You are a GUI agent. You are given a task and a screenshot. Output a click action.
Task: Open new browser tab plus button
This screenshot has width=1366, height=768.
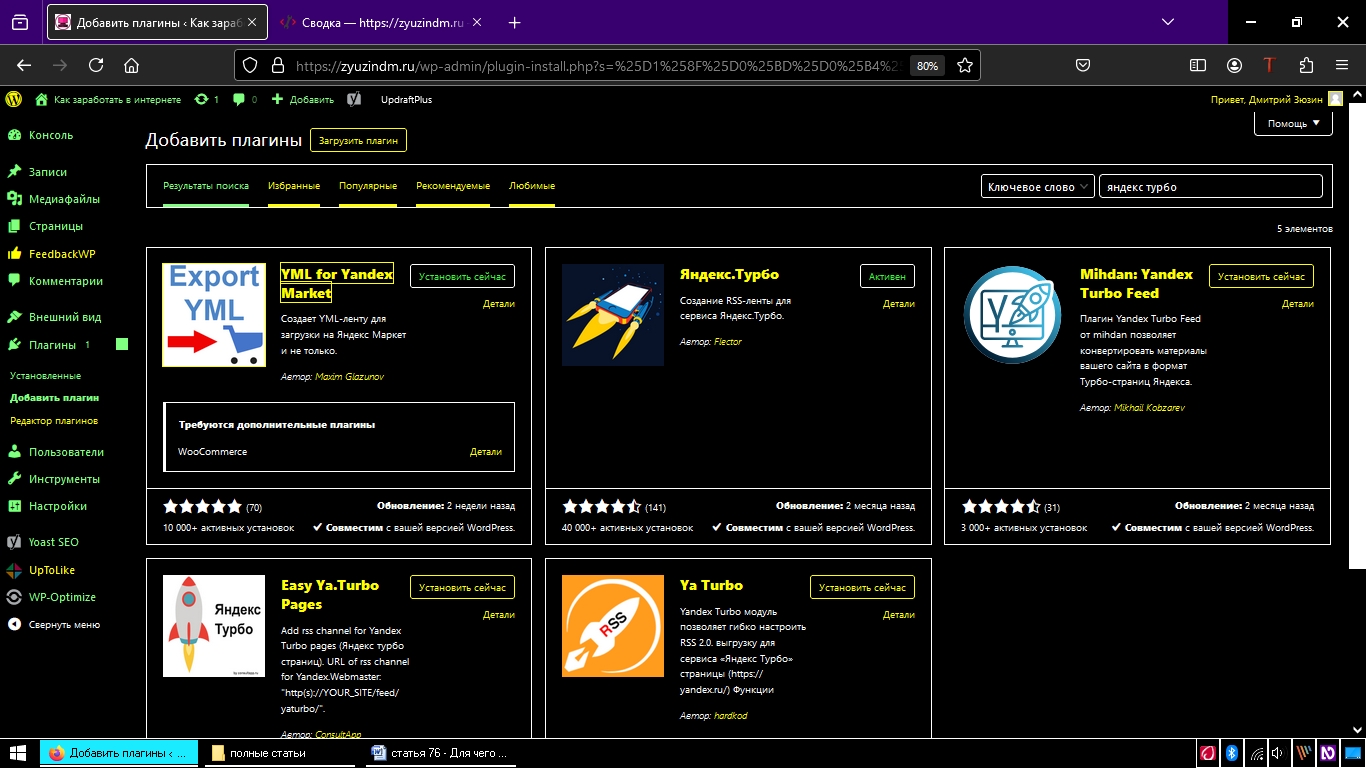tap(514, 22)
